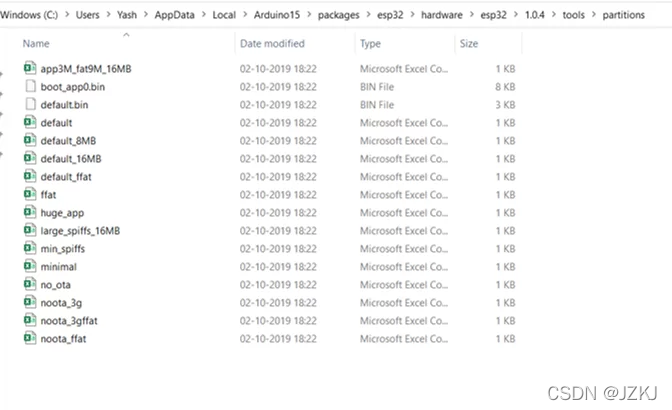This screenshot has height=410, width=672.
Task: Click the 3 KB size of default.bin
Action: point(505,105)
